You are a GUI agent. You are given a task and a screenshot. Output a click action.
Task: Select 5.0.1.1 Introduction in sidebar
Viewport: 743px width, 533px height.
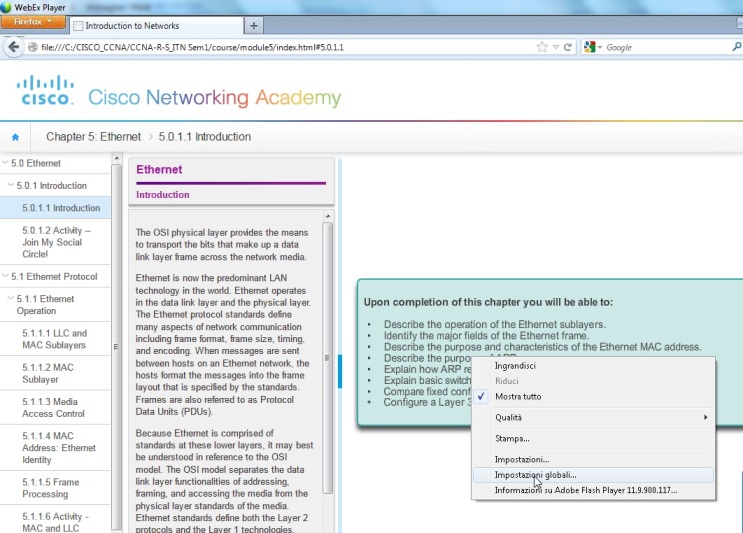point(55,208)
